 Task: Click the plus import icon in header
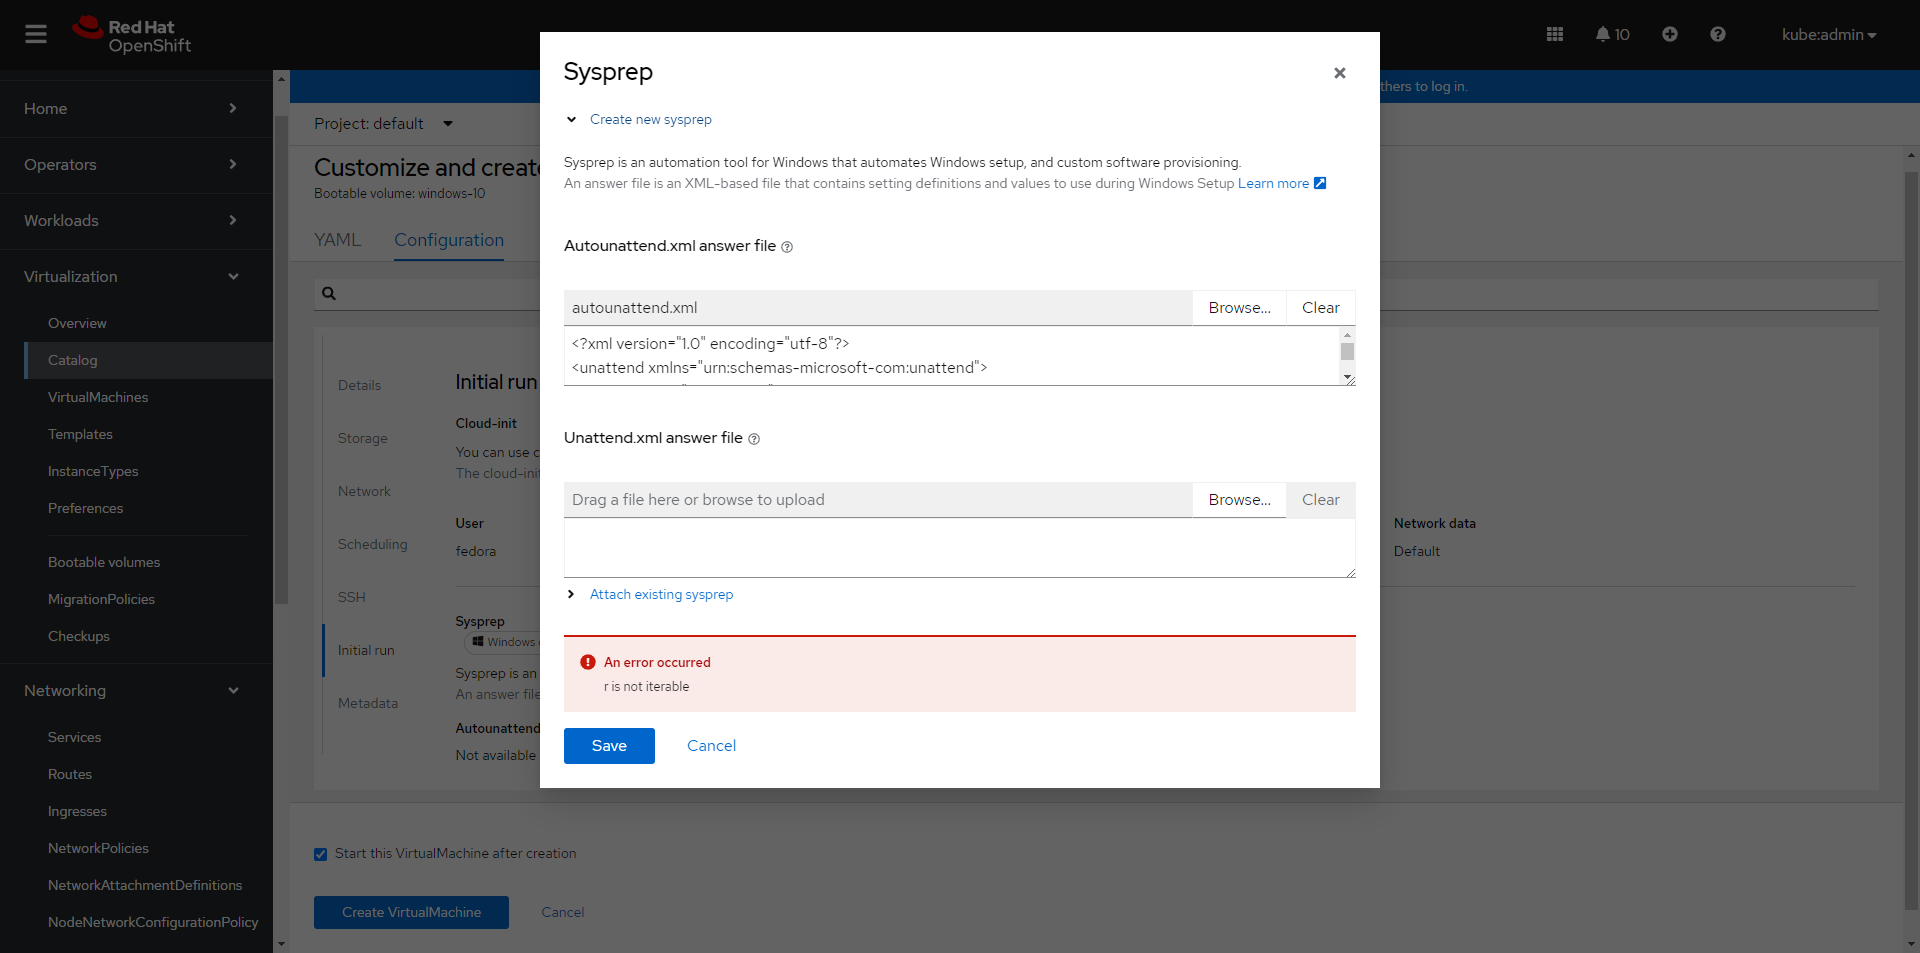pyautogui.click(x=1669, y=34)
